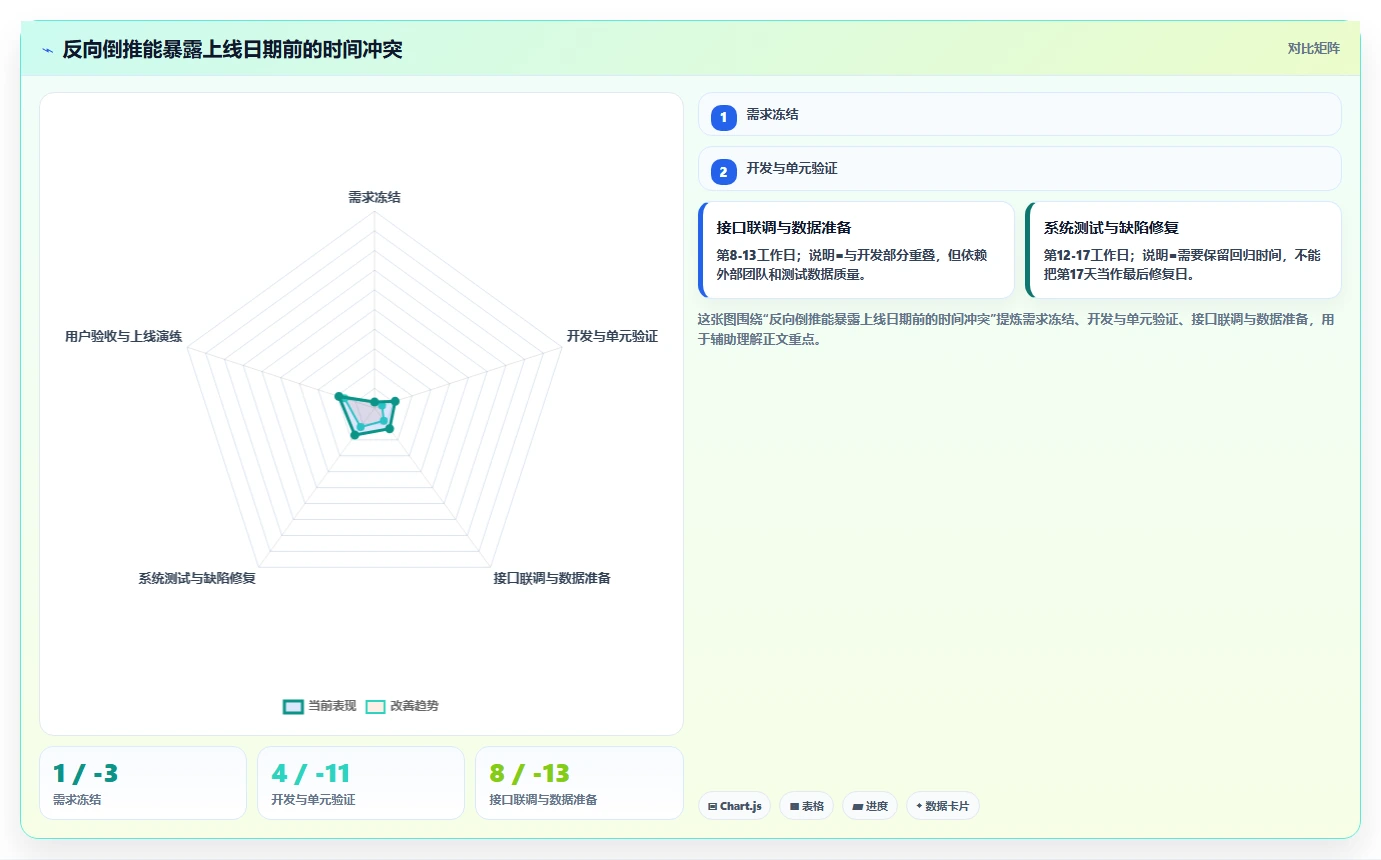Click the text 第12-17工作日 in the card
The height and width of the screenshot is (860, 1381).
pyautogui.click(x=1087, y=256)
